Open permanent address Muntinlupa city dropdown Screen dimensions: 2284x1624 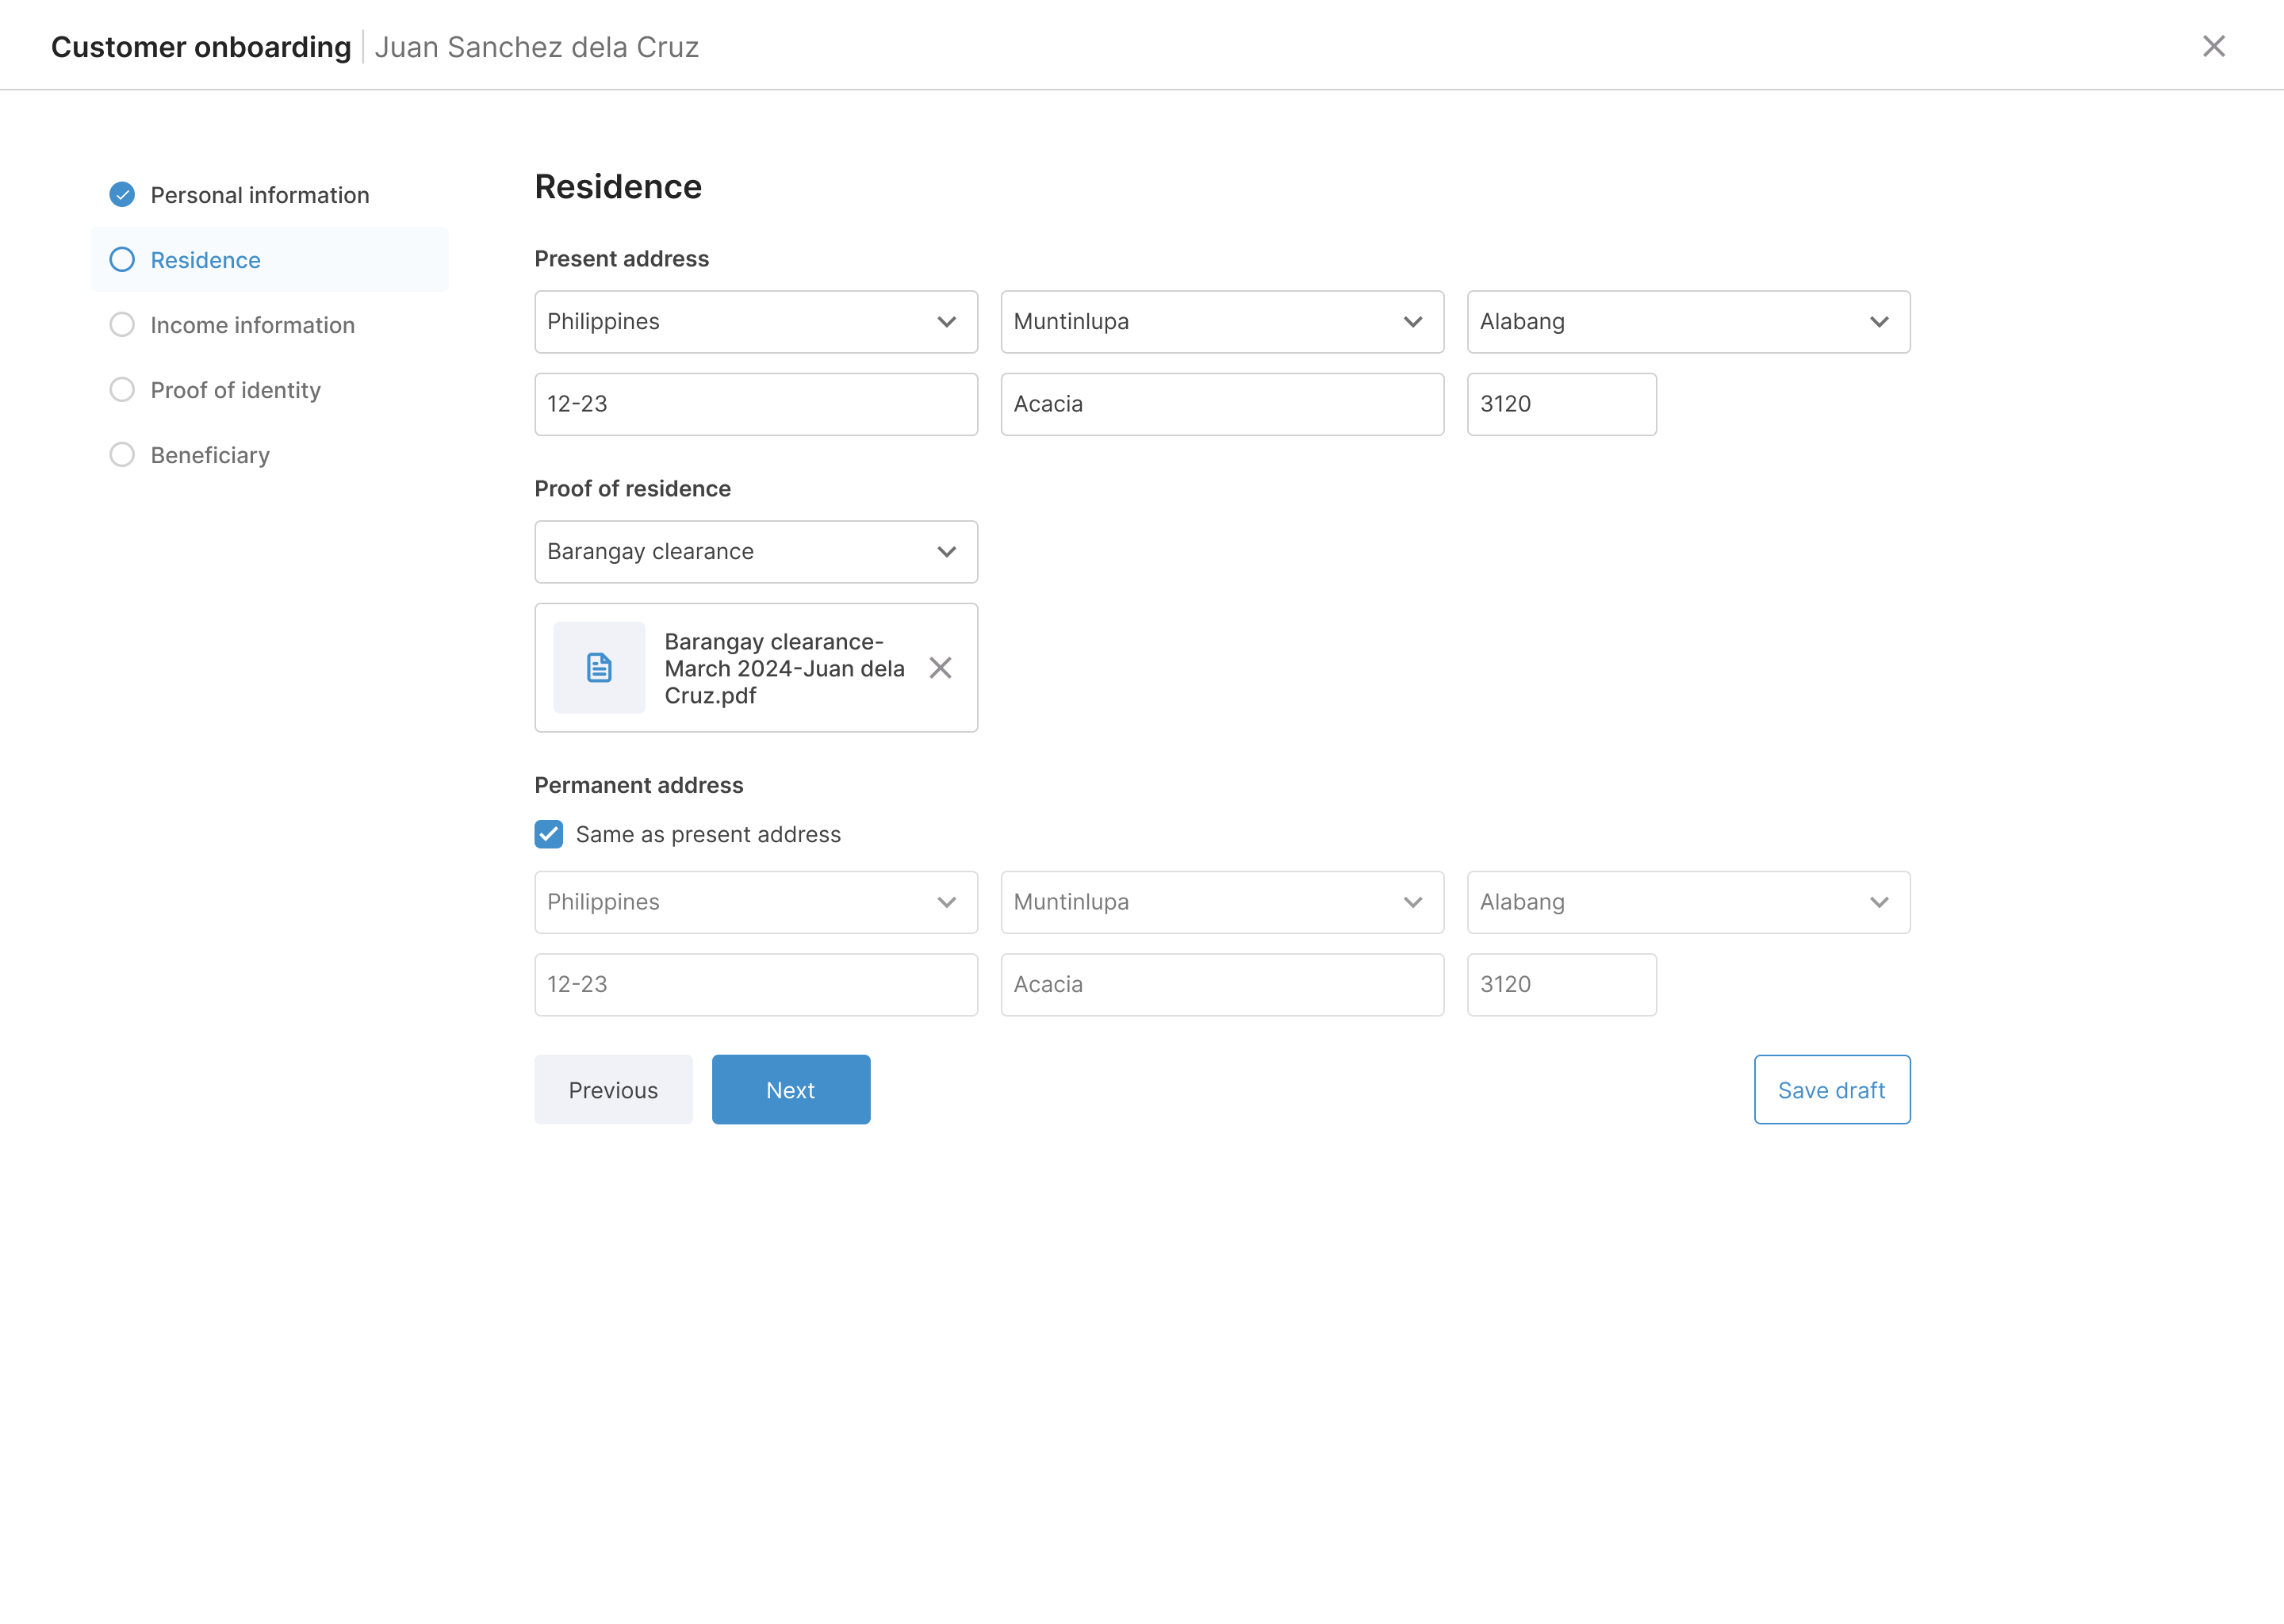point(1221,902)
